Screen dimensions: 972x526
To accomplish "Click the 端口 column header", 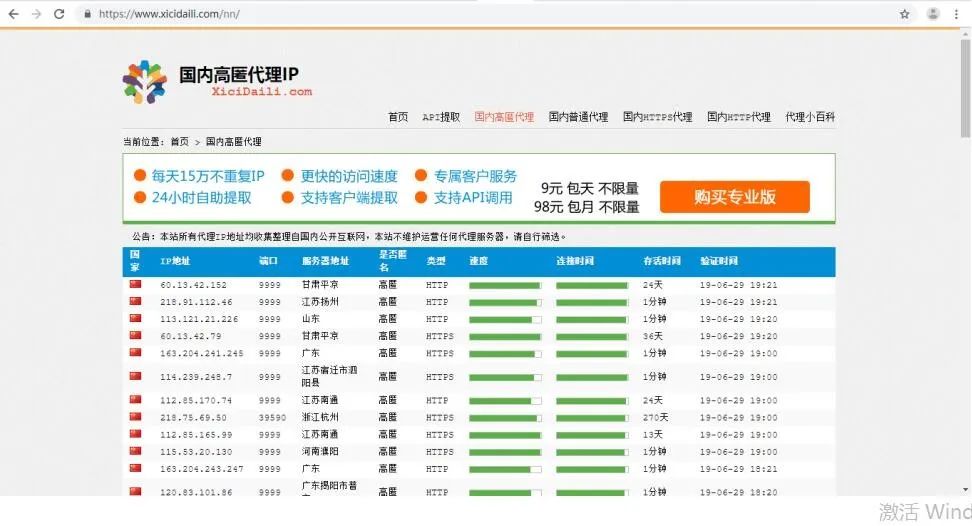I will pos(268,261).
